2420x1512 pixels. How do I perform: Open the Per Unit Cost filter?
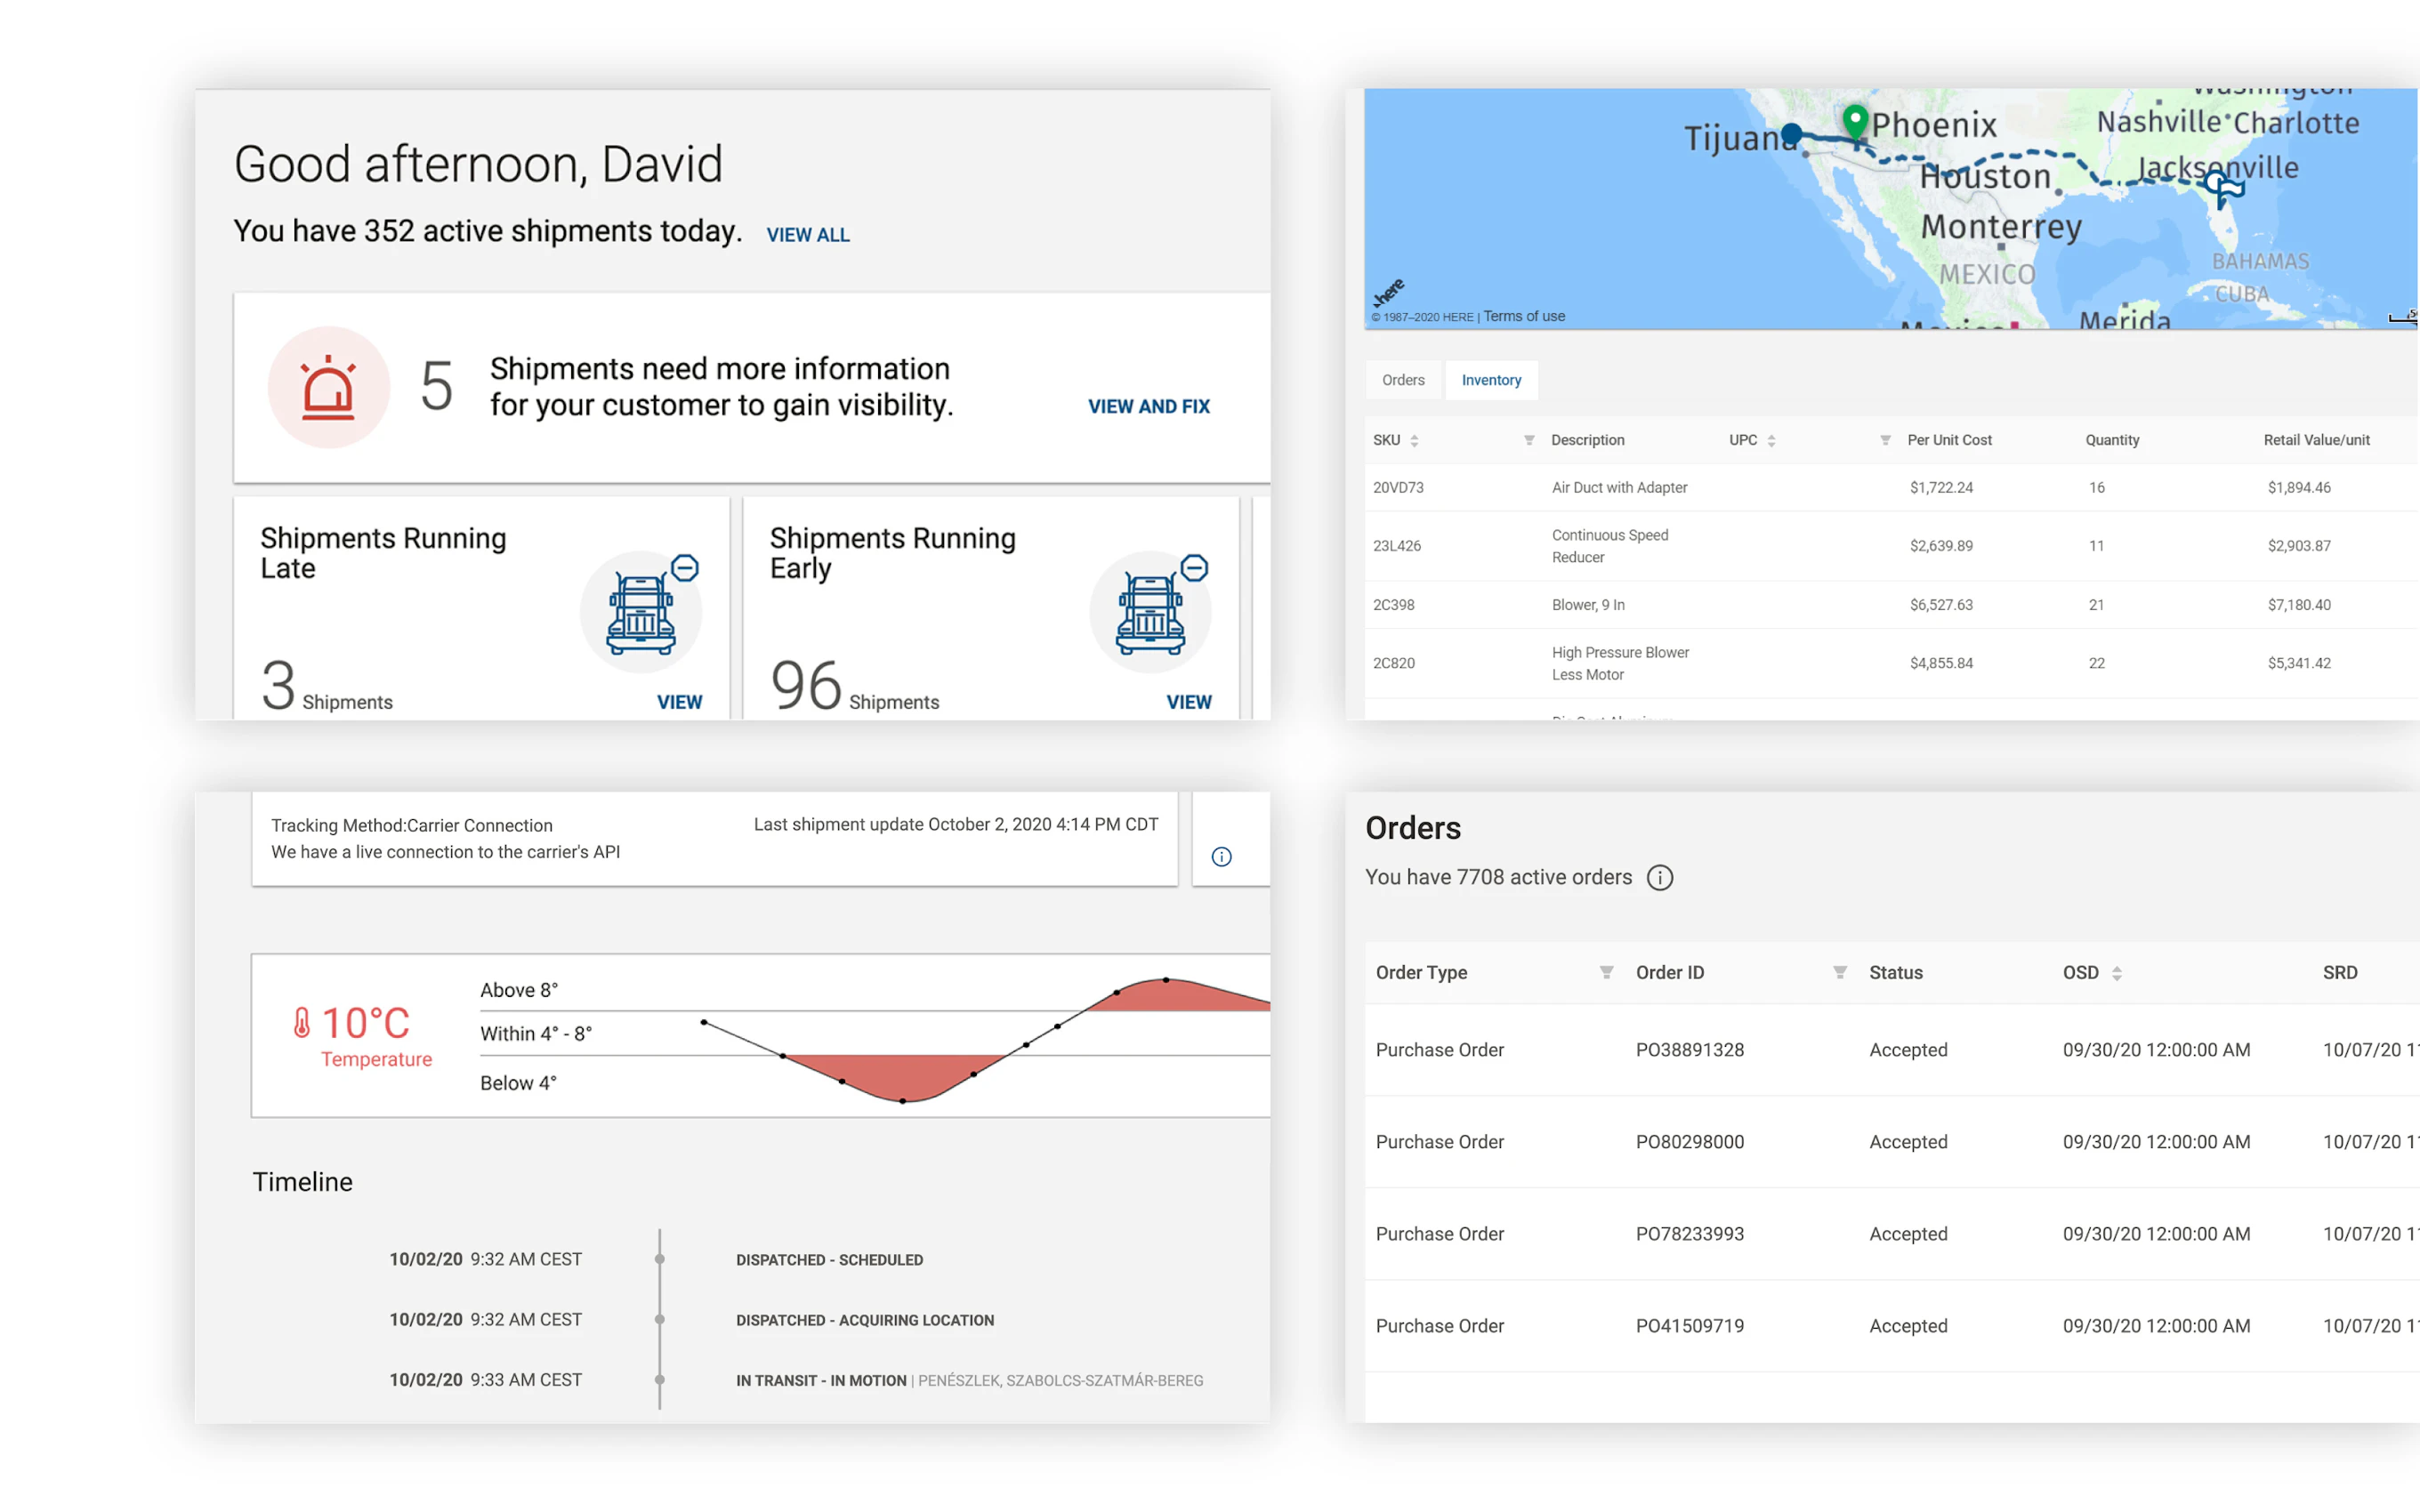tap(1886, 440)
